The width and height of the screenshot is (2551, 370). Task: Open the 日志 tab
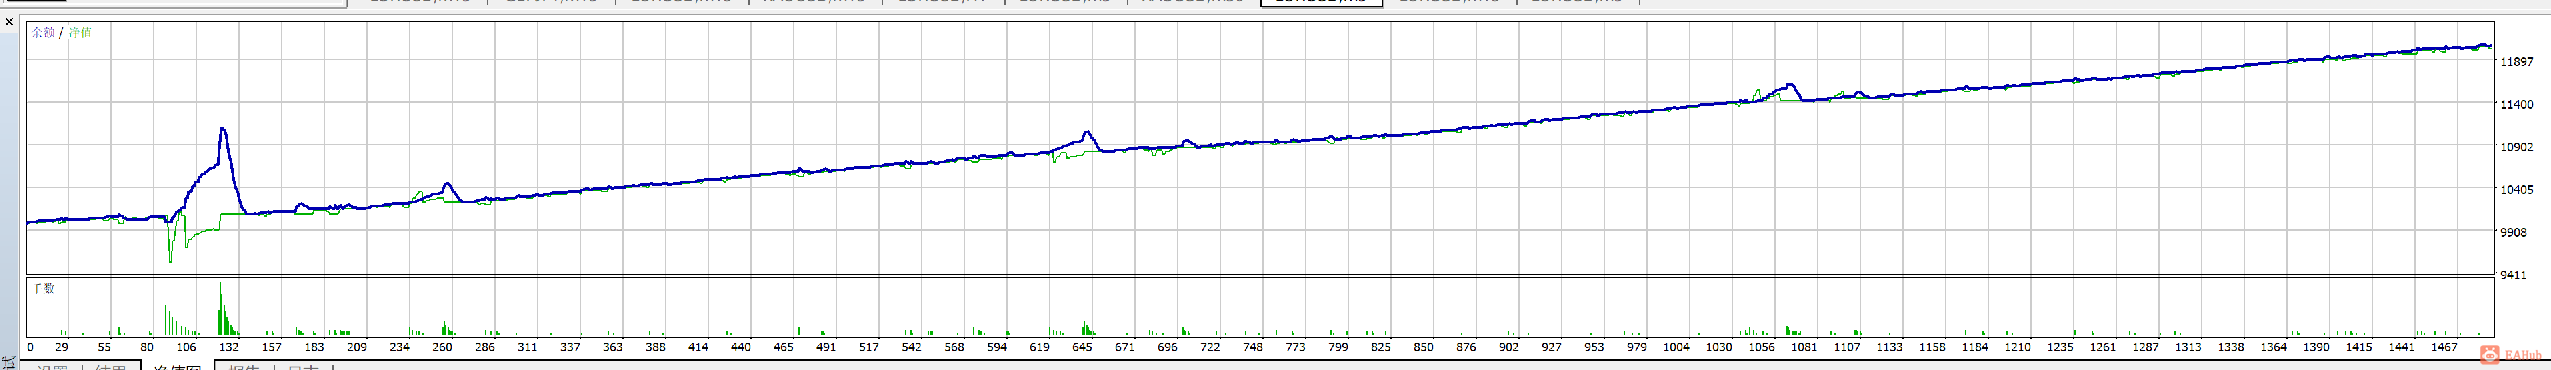coord(303,367)
